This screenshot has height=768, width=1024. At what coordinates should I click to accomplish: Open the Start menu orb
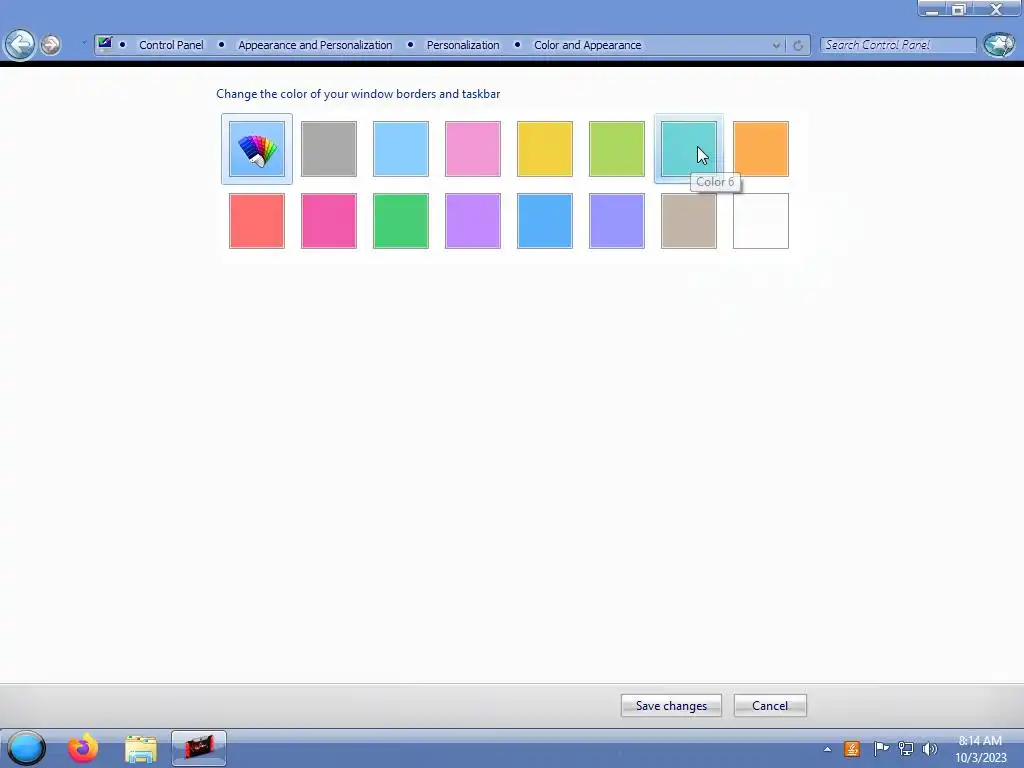(26, 748)
